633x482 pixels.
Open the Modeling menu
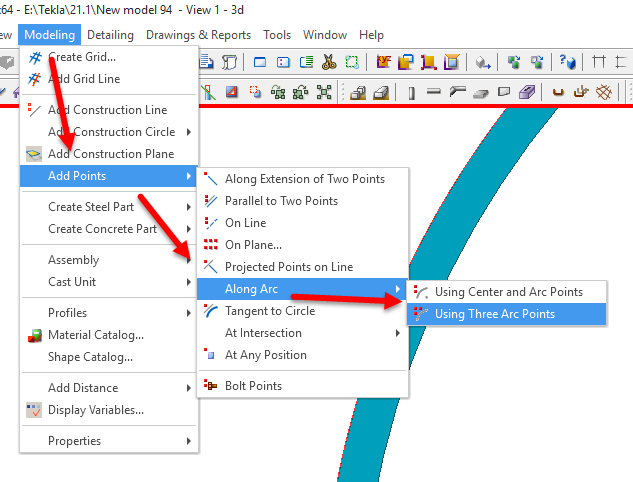point(49,35)
